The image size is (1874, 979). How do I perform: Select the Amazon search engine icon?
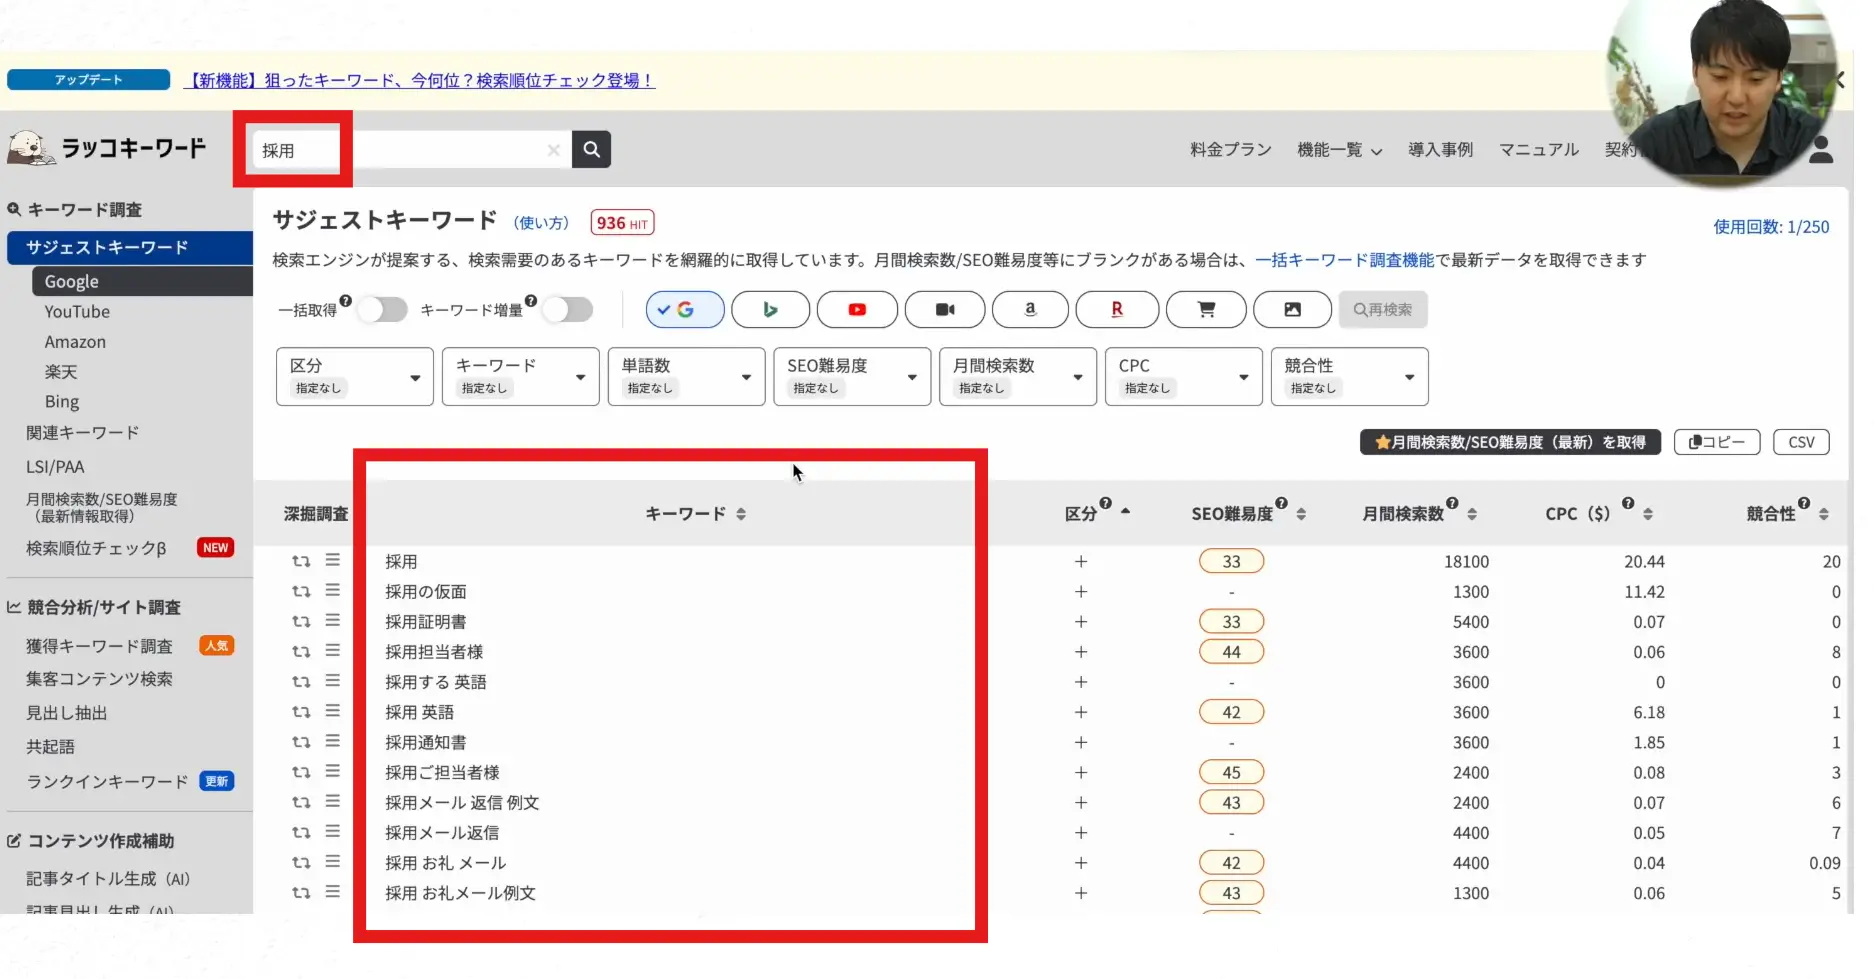tap(1030, 310)
